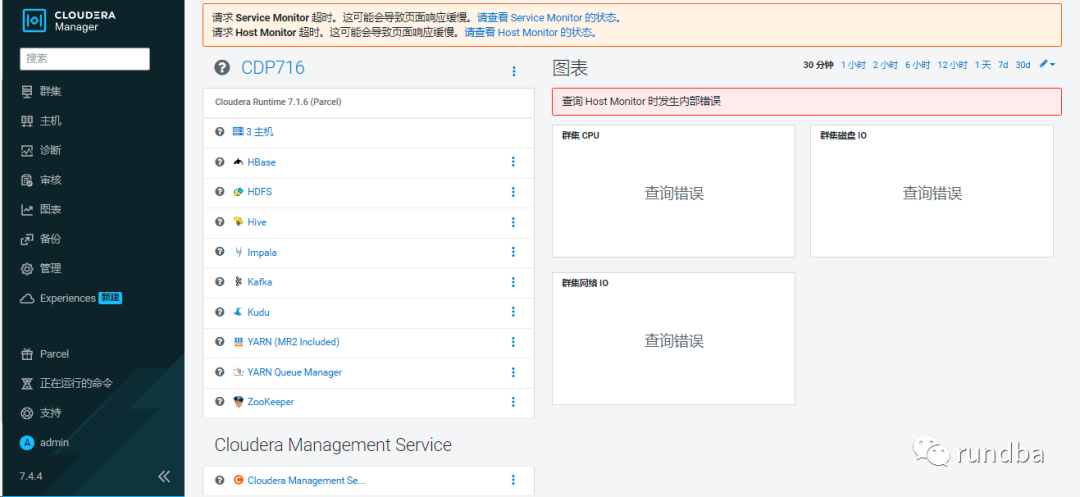
Task: Click the 群集 CPU chart panel
Action: pyautogui.click(x=674, y=191)
